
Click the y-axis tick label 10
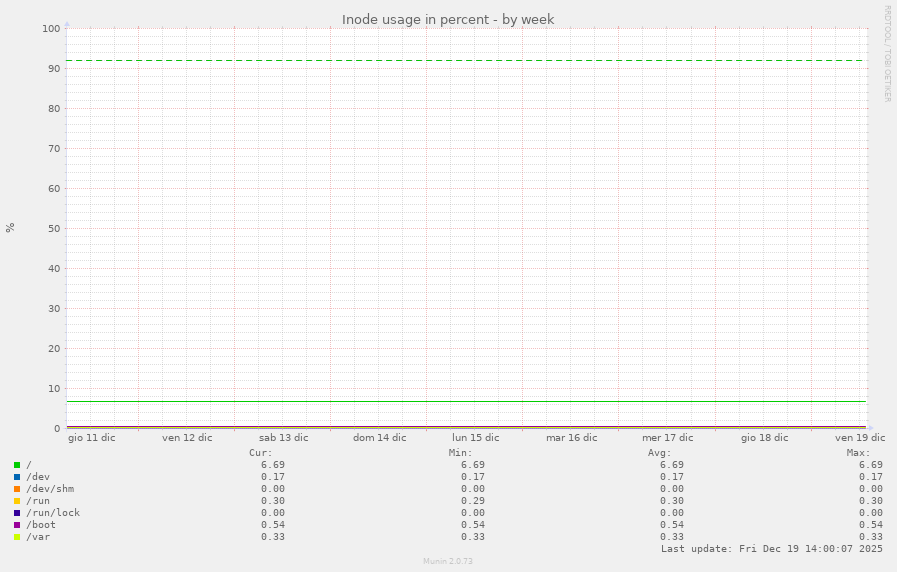54,389
